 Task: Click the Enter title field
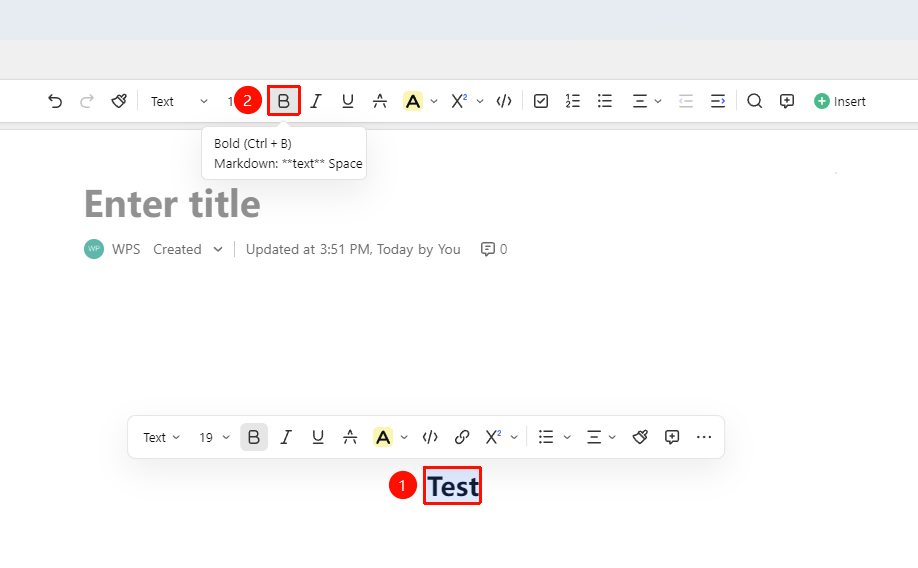172,204
